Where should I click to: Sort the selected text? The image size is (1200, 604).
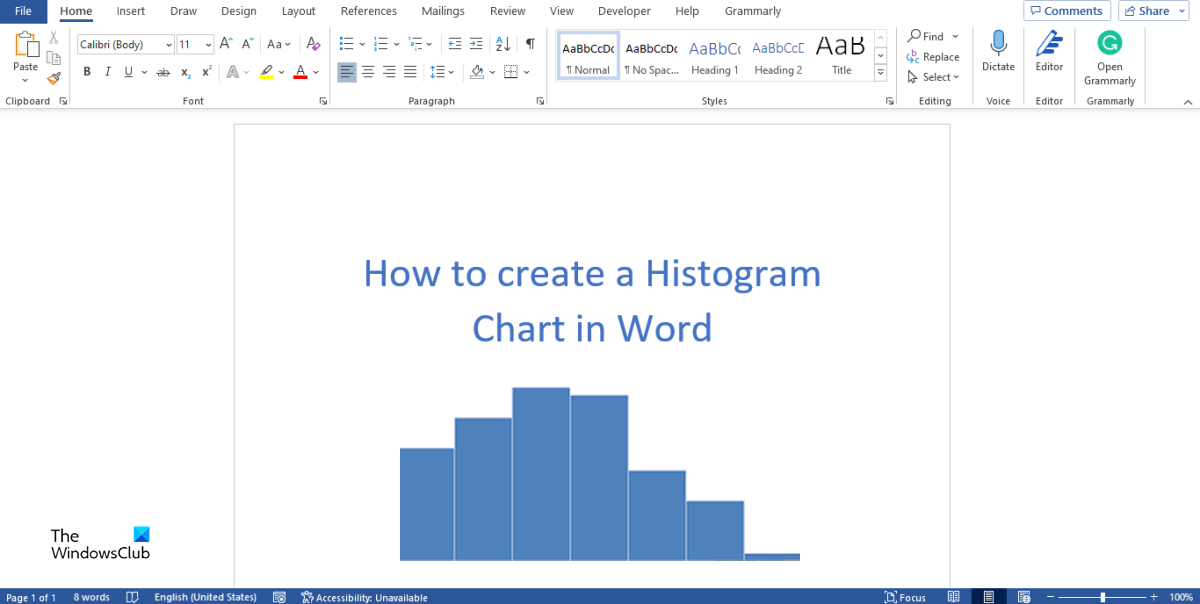502,44
